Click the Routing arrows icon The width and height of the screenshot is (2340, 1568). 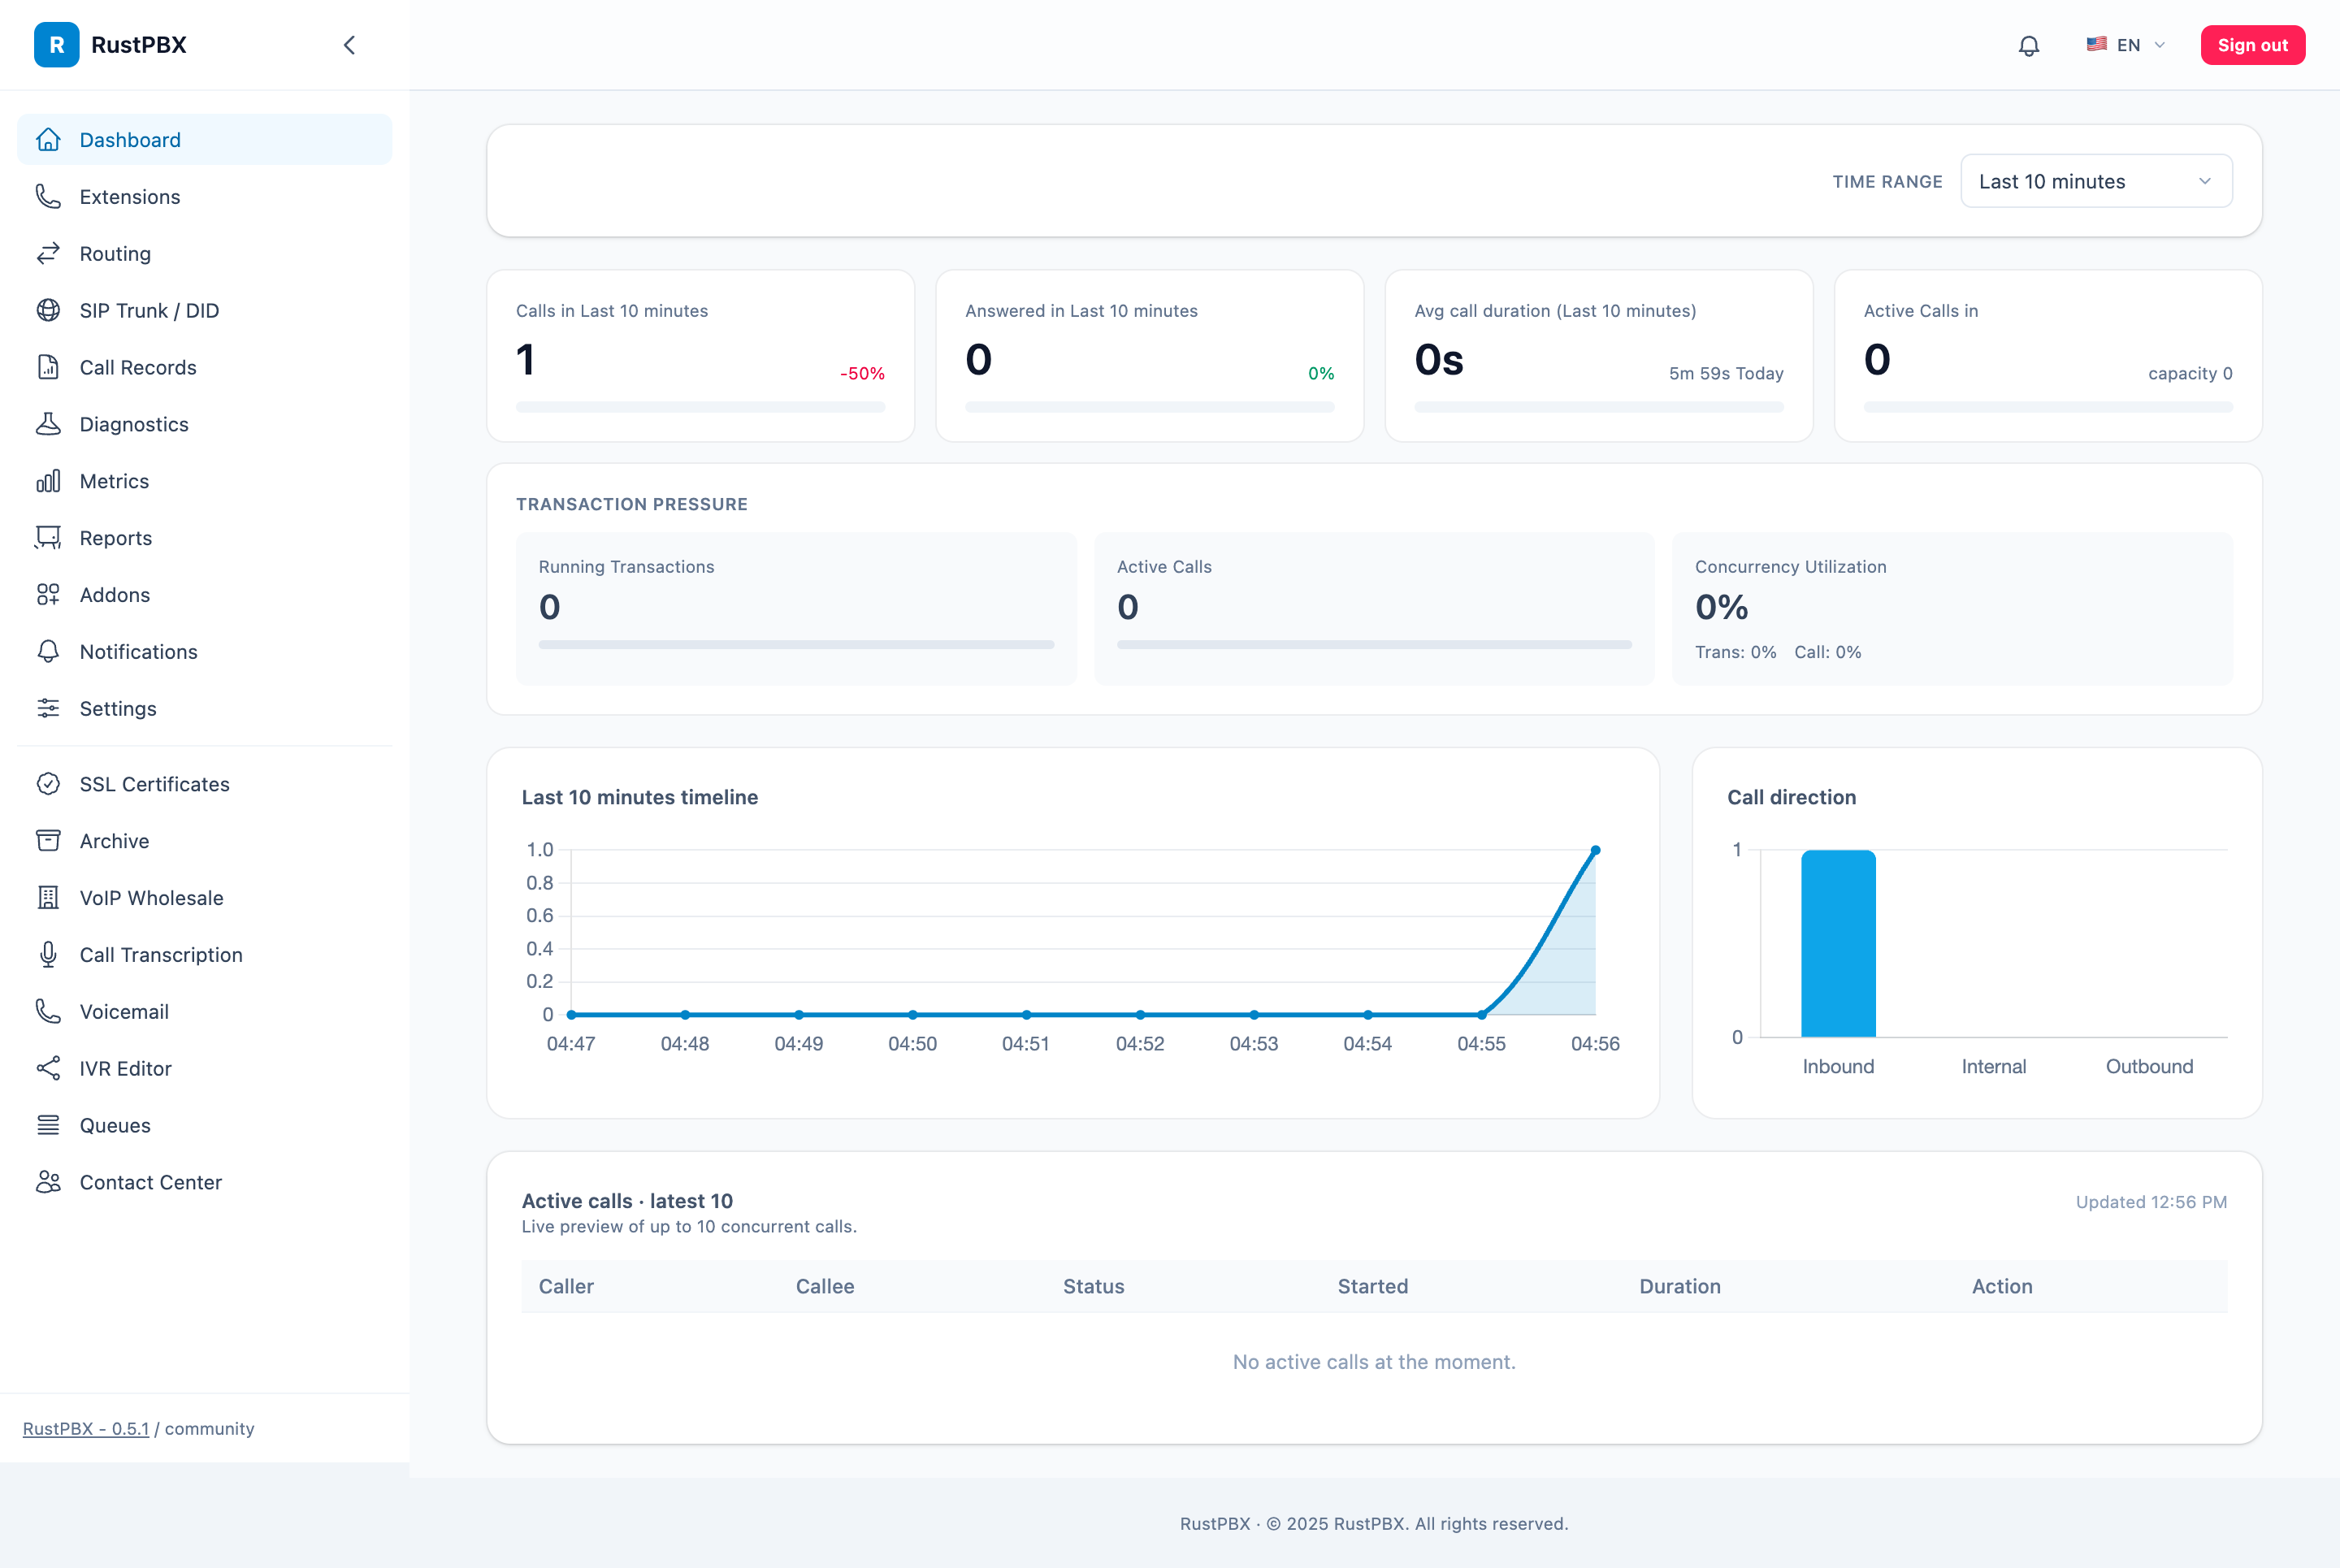tap(48, 254)
